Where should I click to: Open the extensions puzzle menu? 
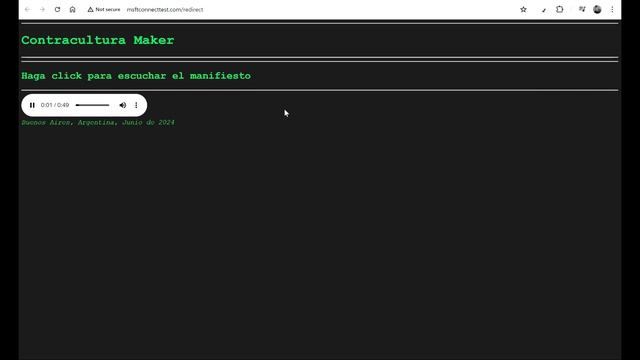click(x=560, y=9)
